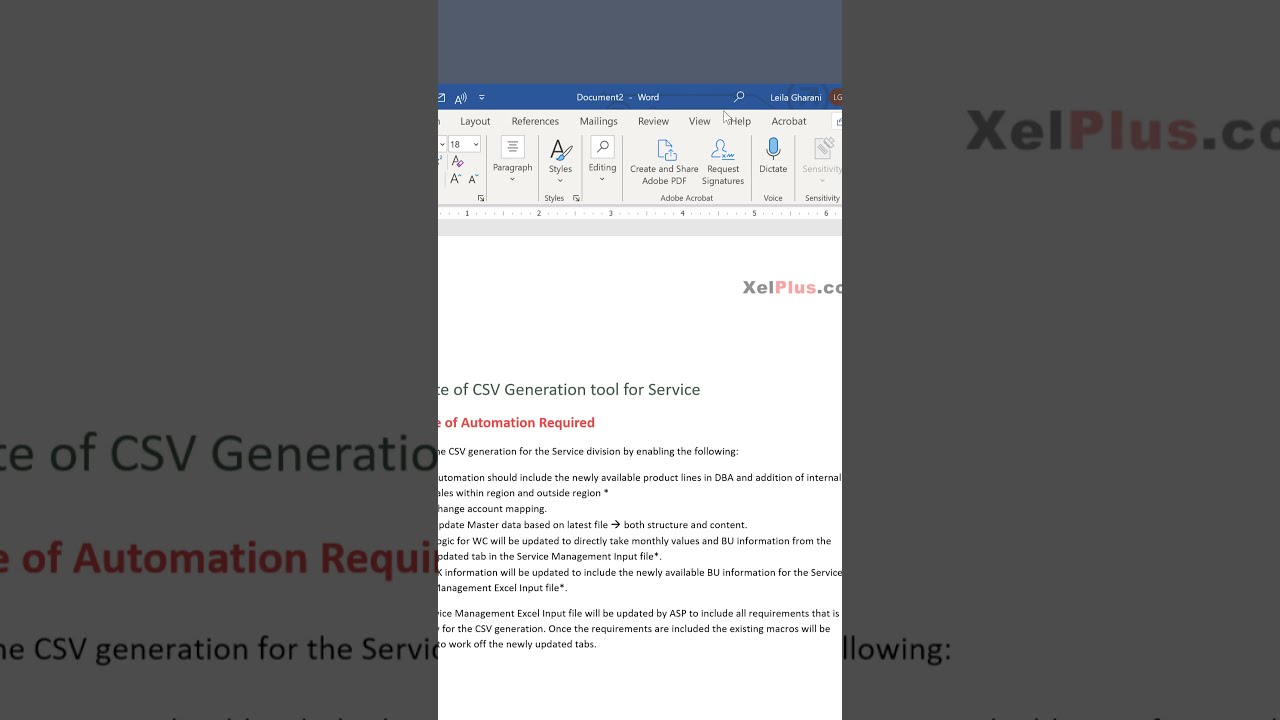Image resolution: width=1280 pixels, height=720 pixels.
Task: Open Customize Quick Access Toolbar dropdown
Action: pos(482,98)
